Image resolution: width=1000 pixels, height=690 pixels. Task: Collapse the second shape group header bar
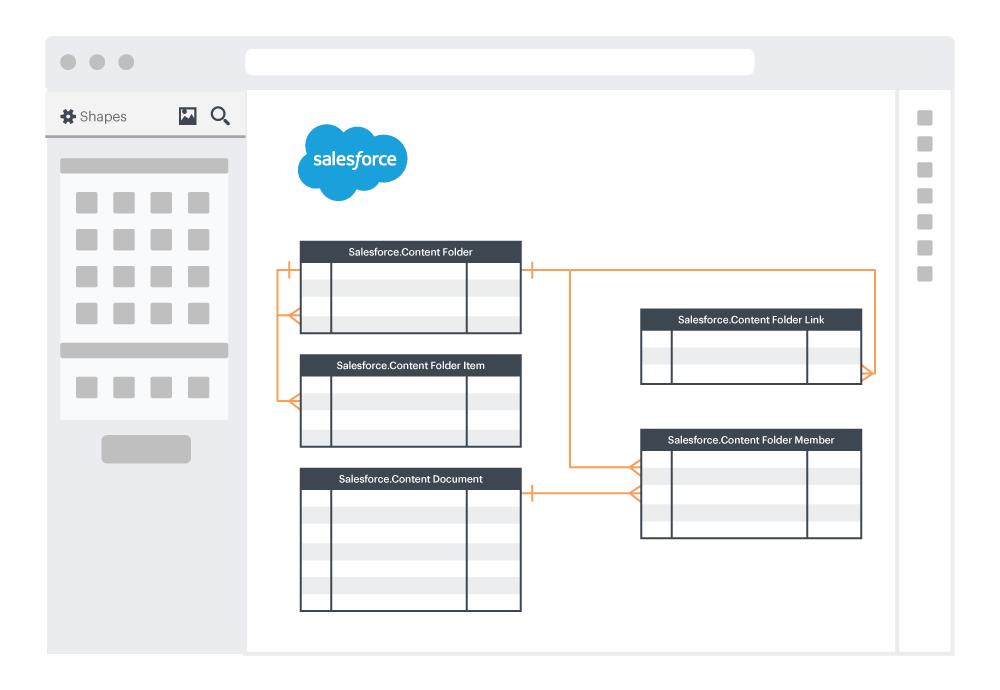pyautogui.click(x=144, y=350)
